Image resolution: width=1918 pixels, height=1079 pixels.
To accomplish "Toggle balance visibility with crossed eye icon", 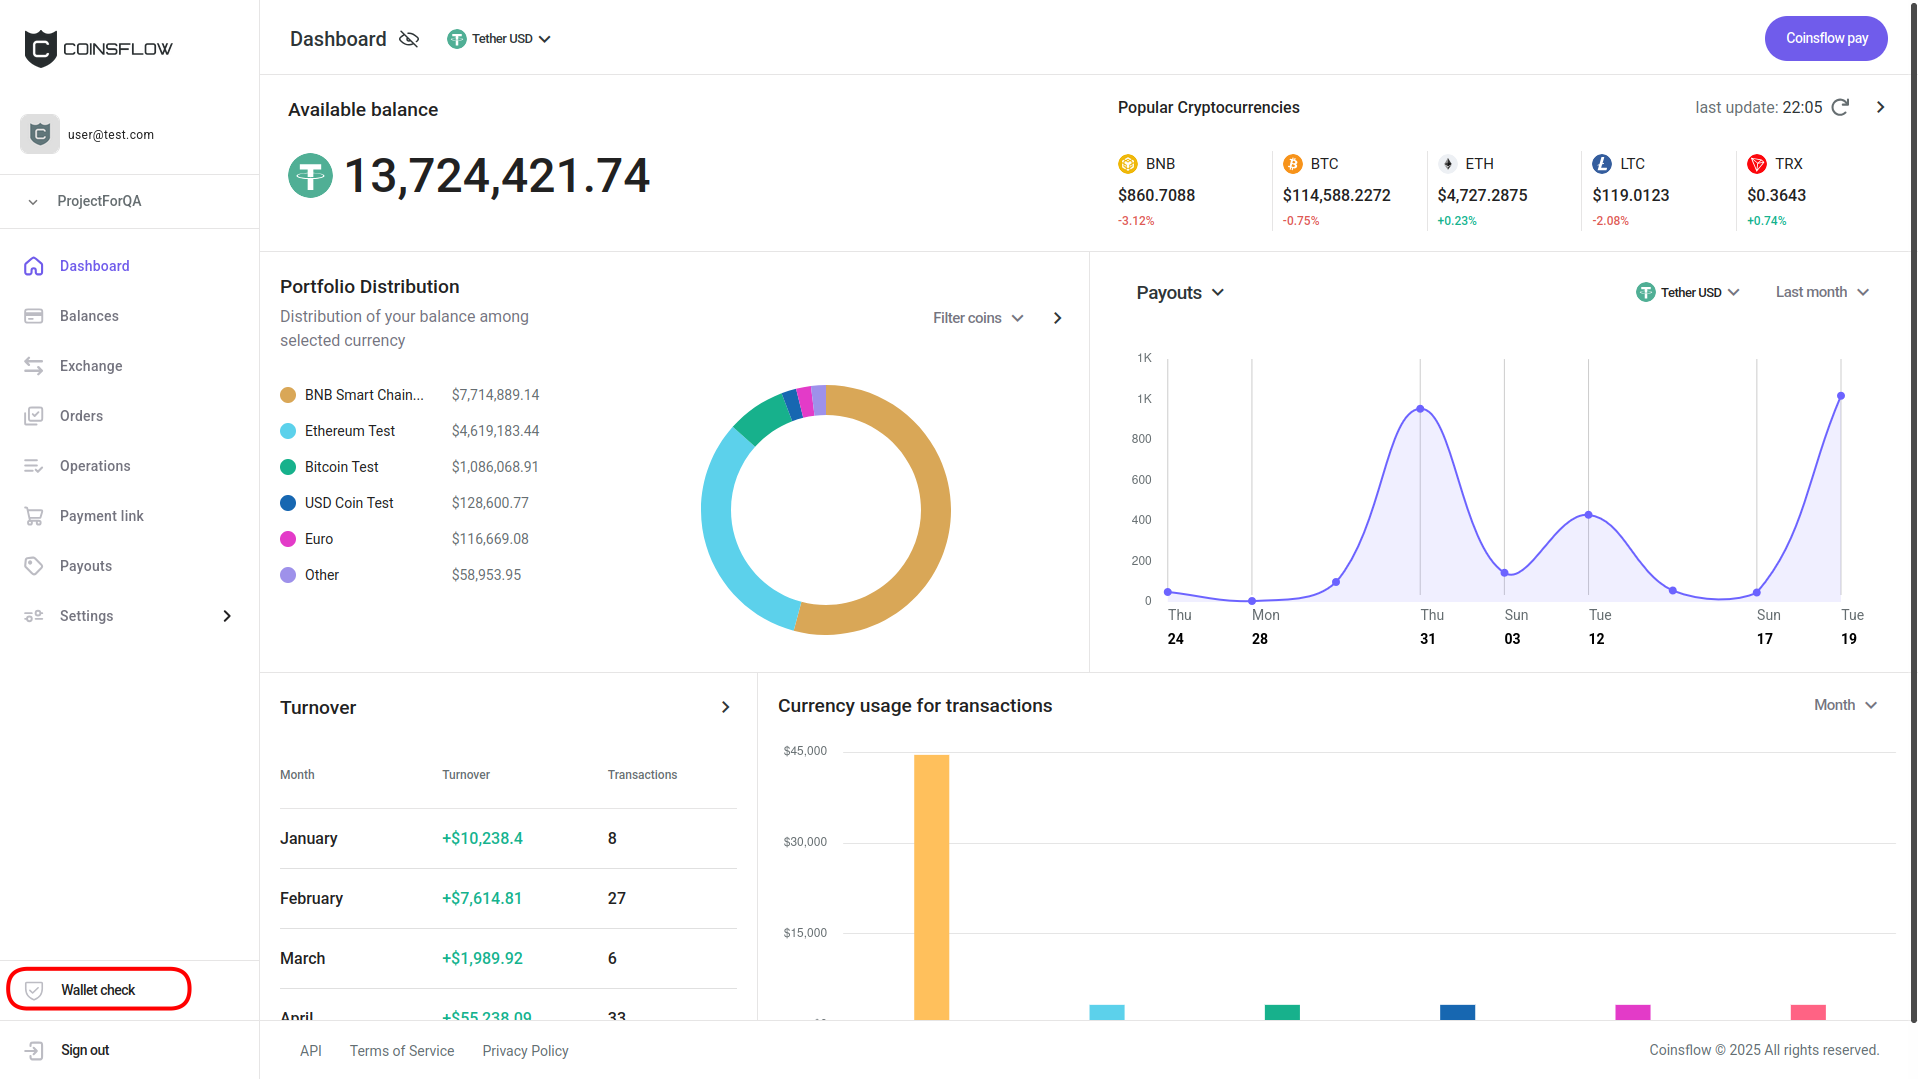I will 408,39.
